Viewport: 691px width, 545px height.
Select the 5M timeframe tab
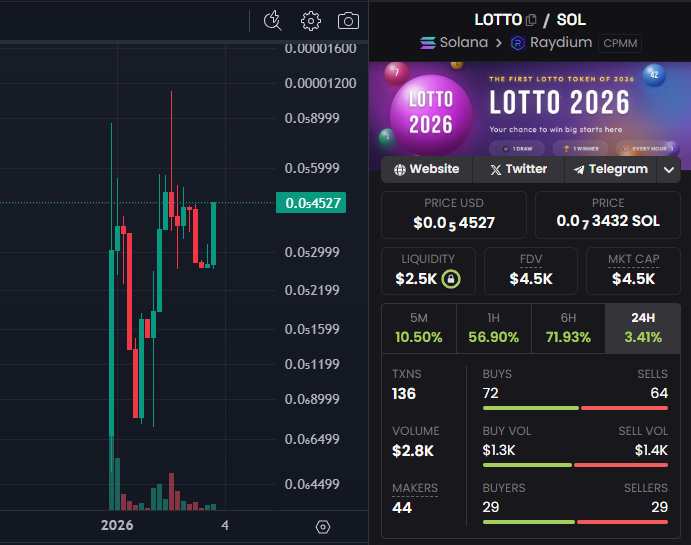419,328
